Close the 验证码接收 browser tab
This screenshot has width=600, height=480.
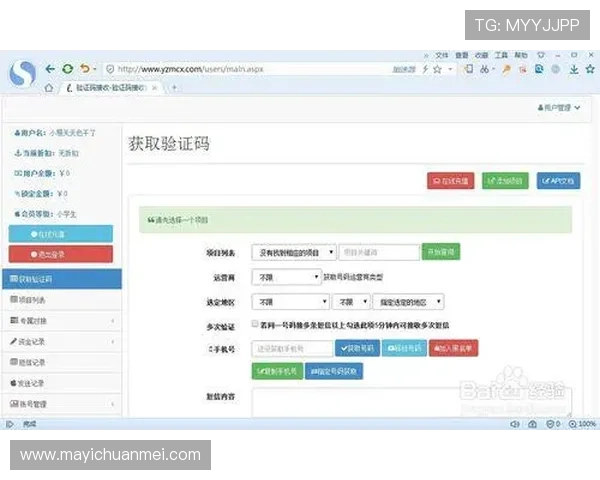[155, 88]
